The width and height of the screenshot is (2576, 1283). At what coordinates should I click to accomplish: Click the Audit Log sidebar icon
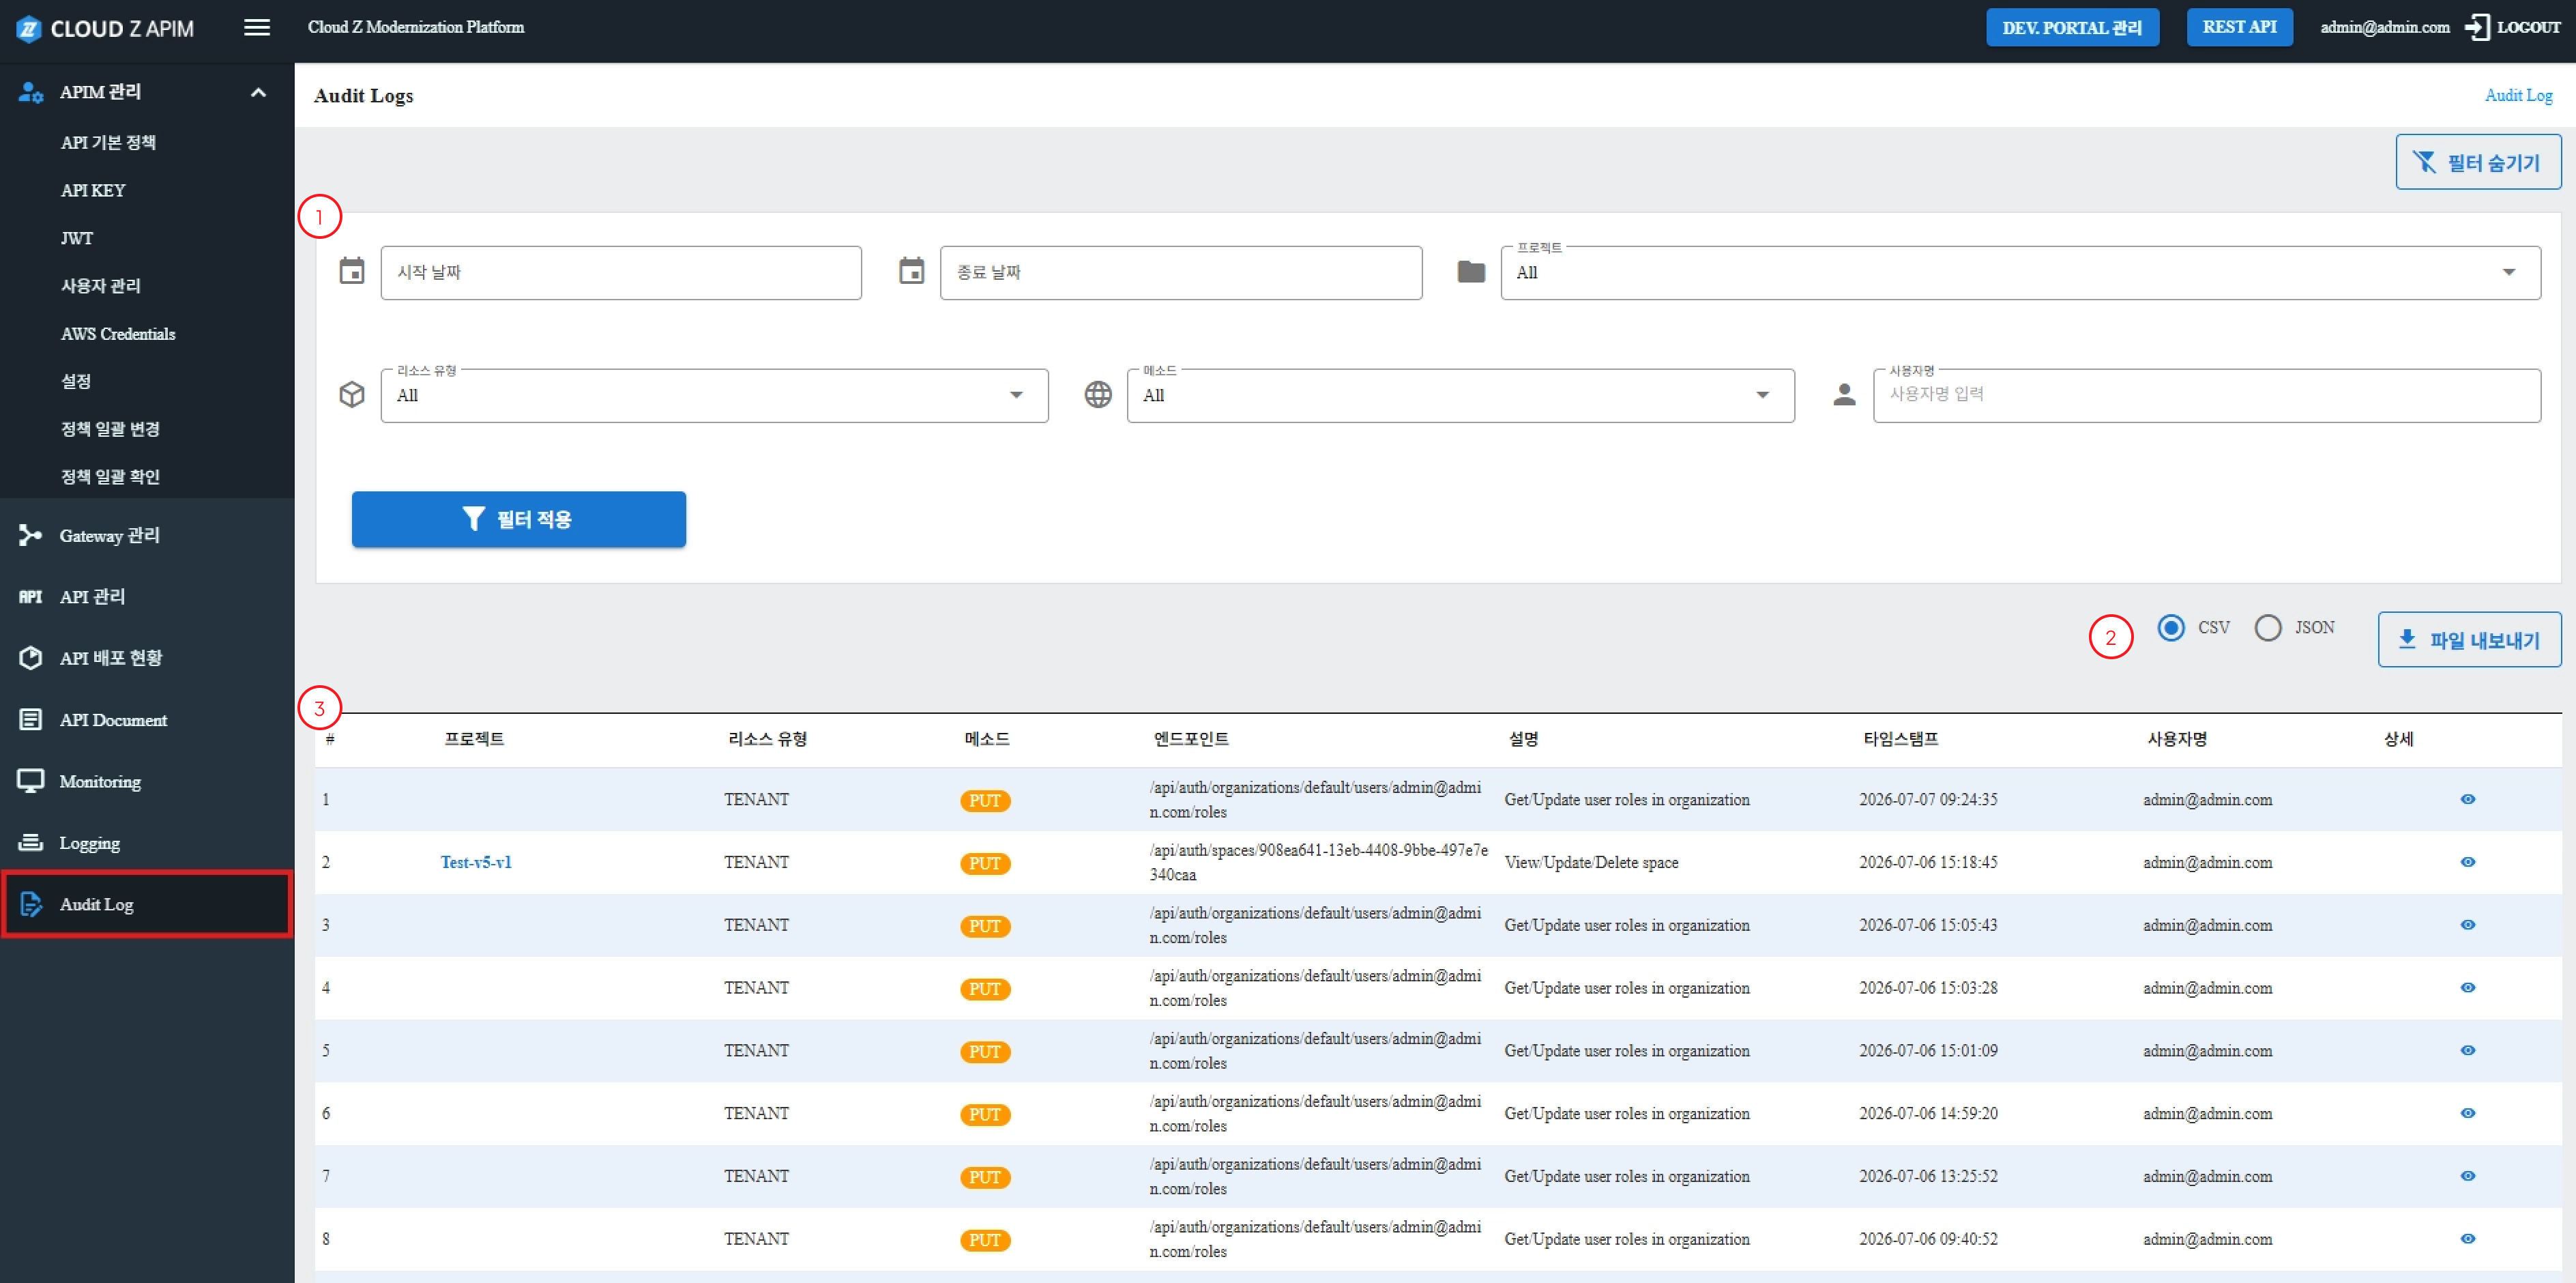[x=30, y=904]
